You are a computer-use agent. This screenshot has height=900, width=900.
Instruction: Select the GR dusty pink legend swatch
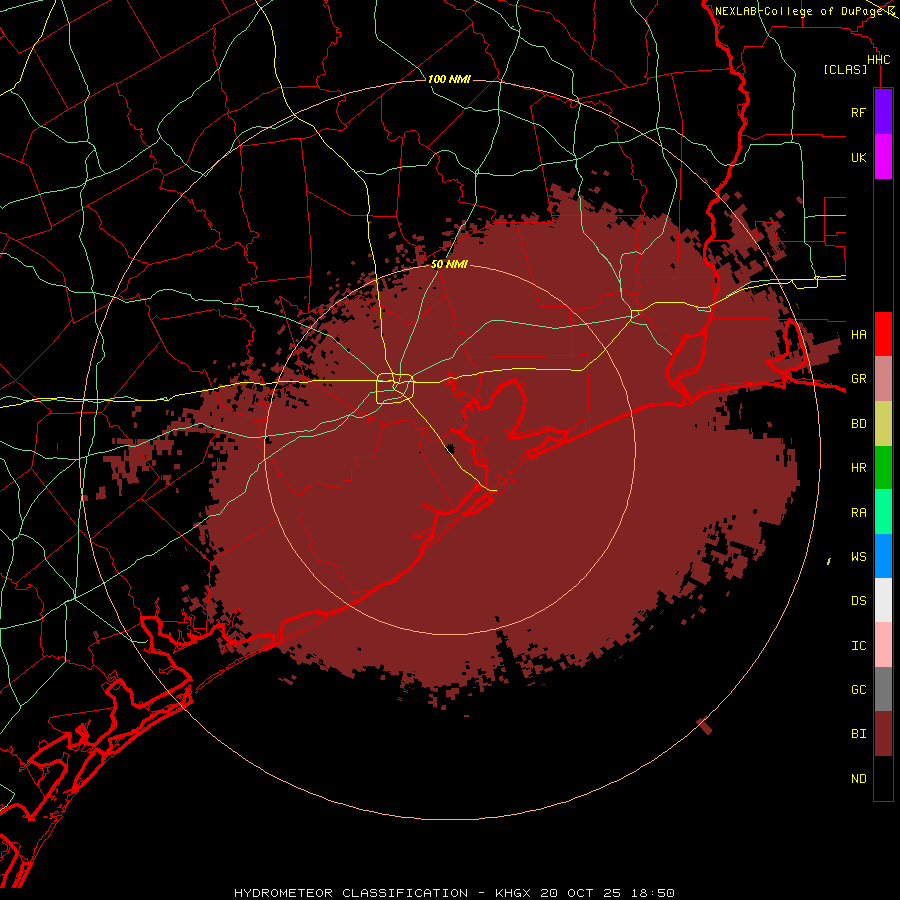click(x=883, y=379)
